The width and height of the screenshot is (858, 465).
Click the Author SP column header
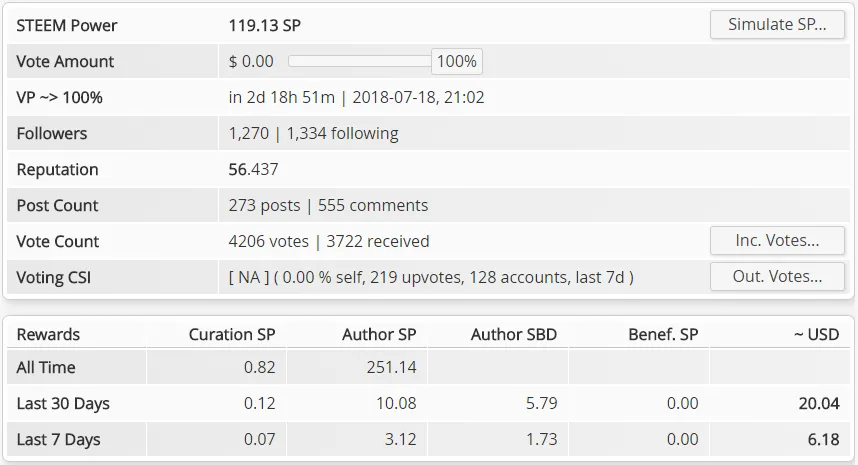[379, 335]
